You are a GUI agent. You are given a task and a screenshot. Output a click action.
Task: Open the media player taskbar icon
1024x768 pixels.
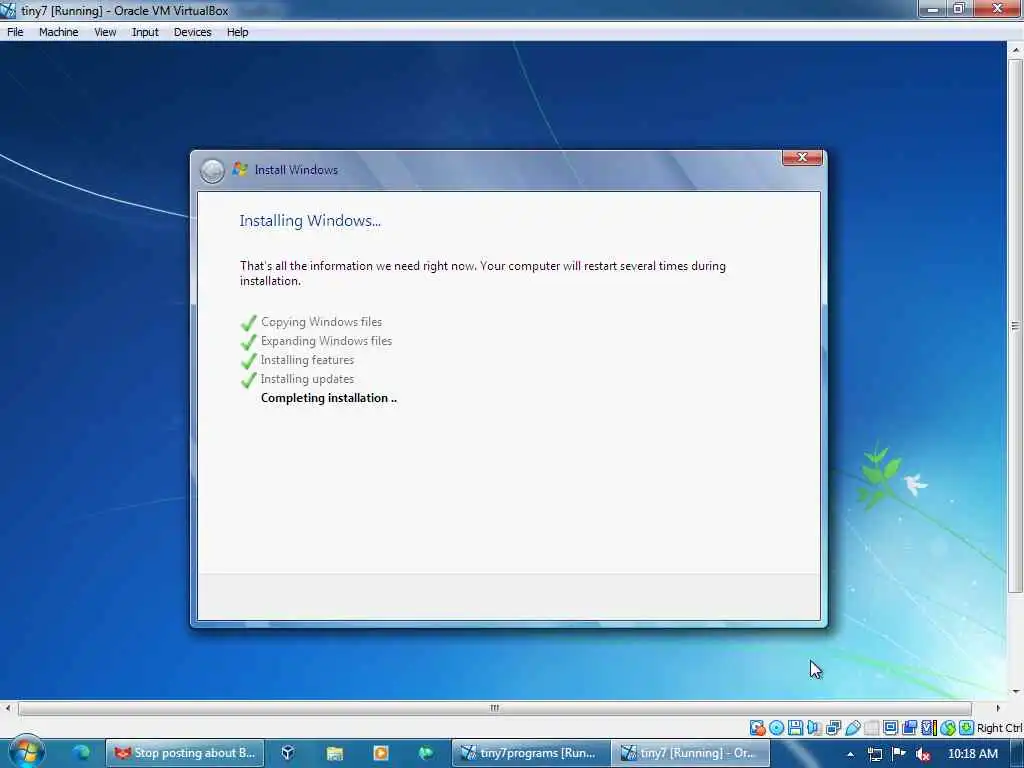(x=381, y=753)
